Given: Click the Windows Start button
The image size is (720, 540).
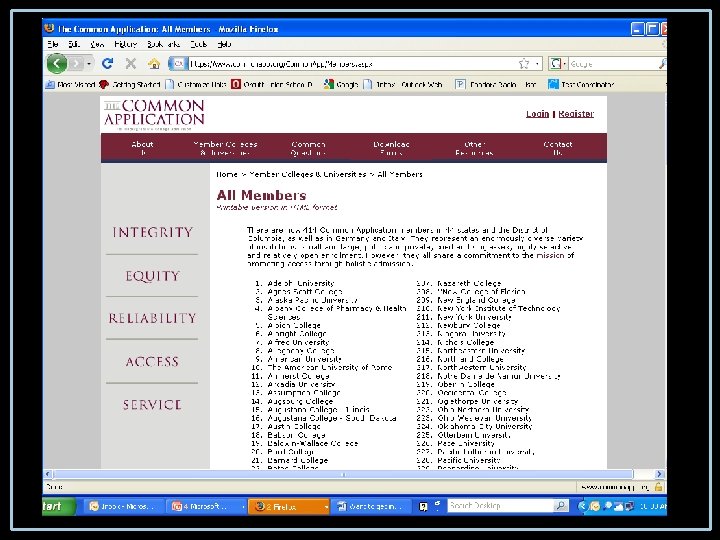Looking at the screenshot, I should 57,506.
